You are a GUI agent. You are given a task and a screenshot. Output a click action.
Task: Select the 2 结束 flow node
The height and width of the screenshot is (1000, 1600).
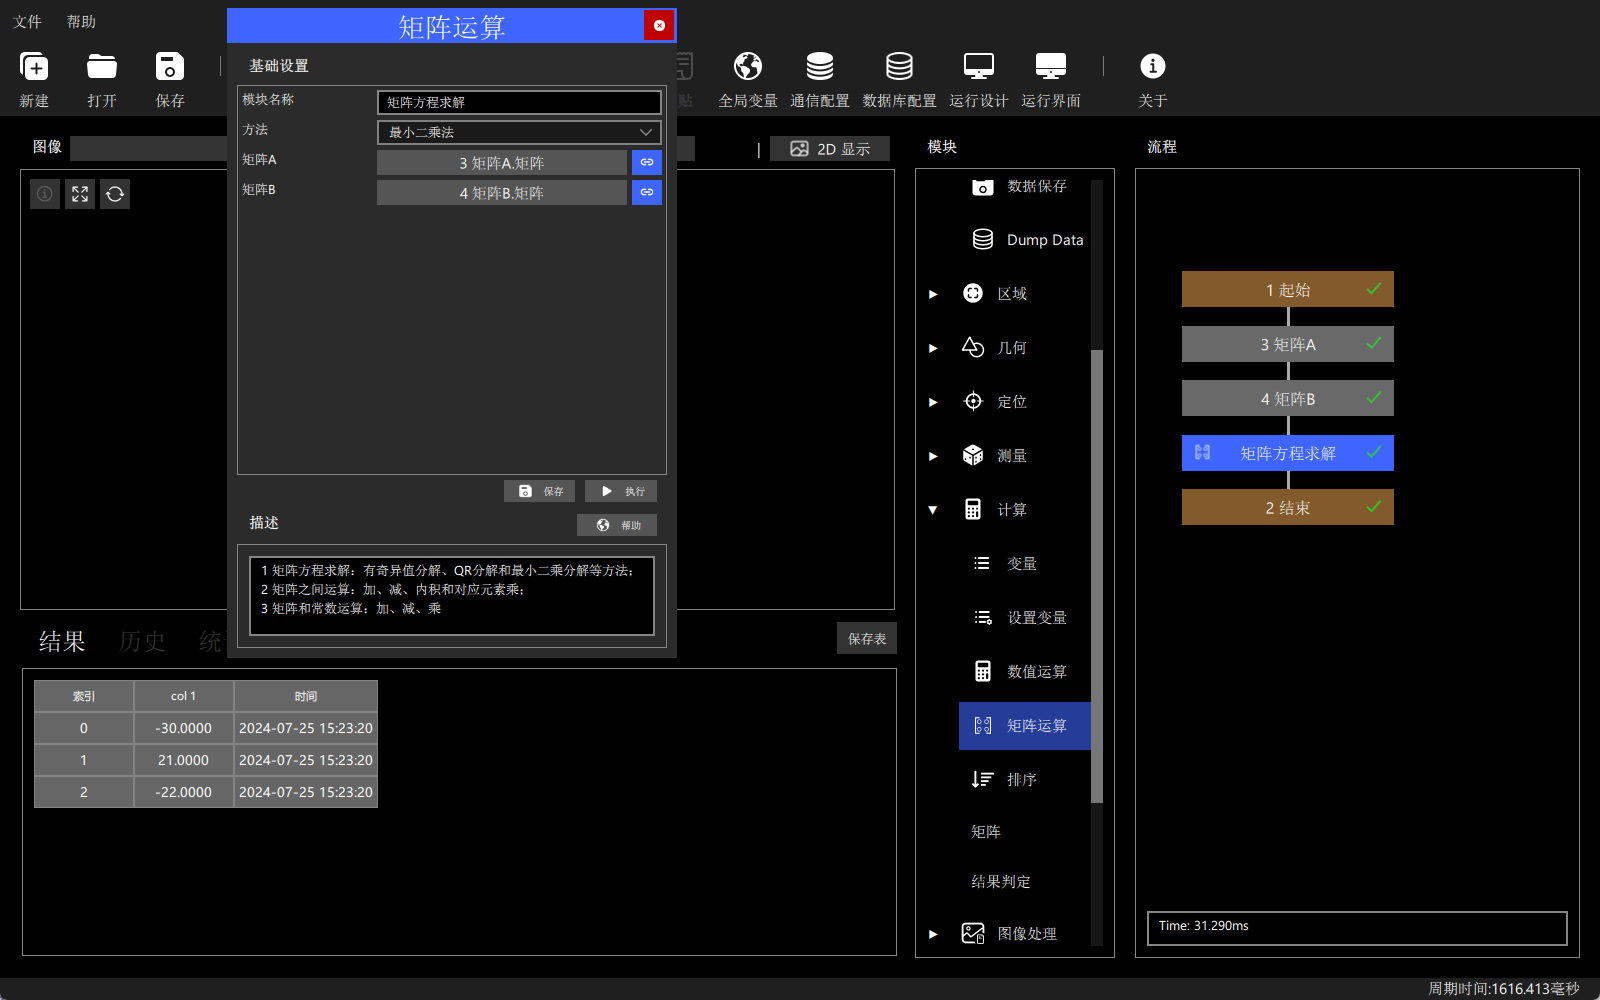pyautogui.click(x=1288, y=507)
